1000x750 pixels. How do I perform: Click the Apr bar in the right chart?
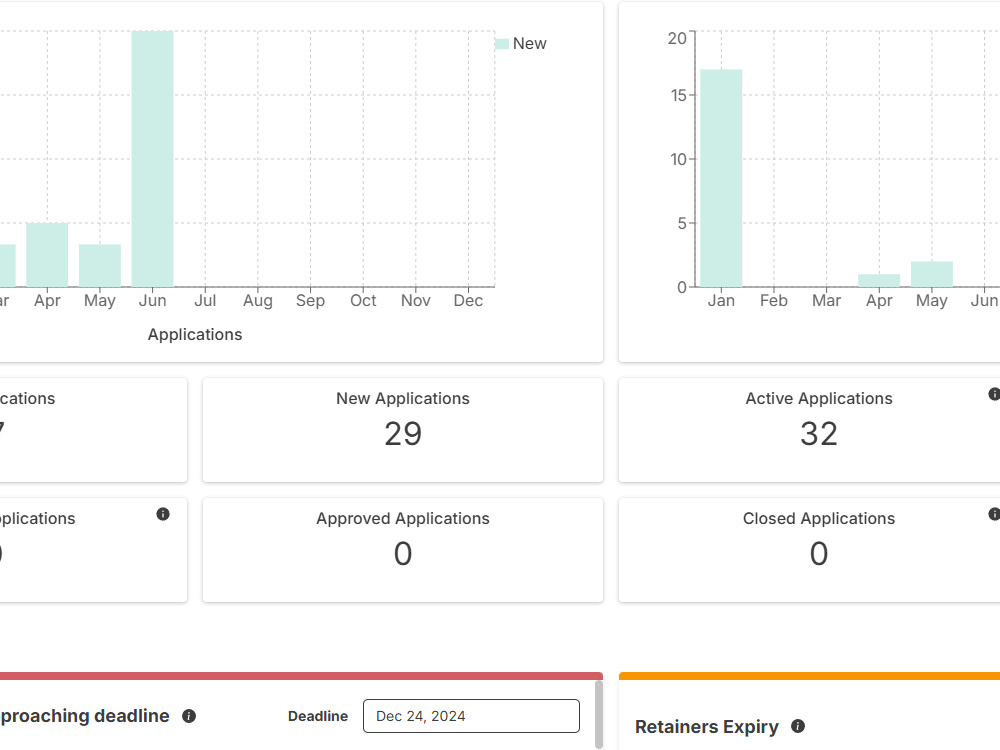click(x=879, y=281)
